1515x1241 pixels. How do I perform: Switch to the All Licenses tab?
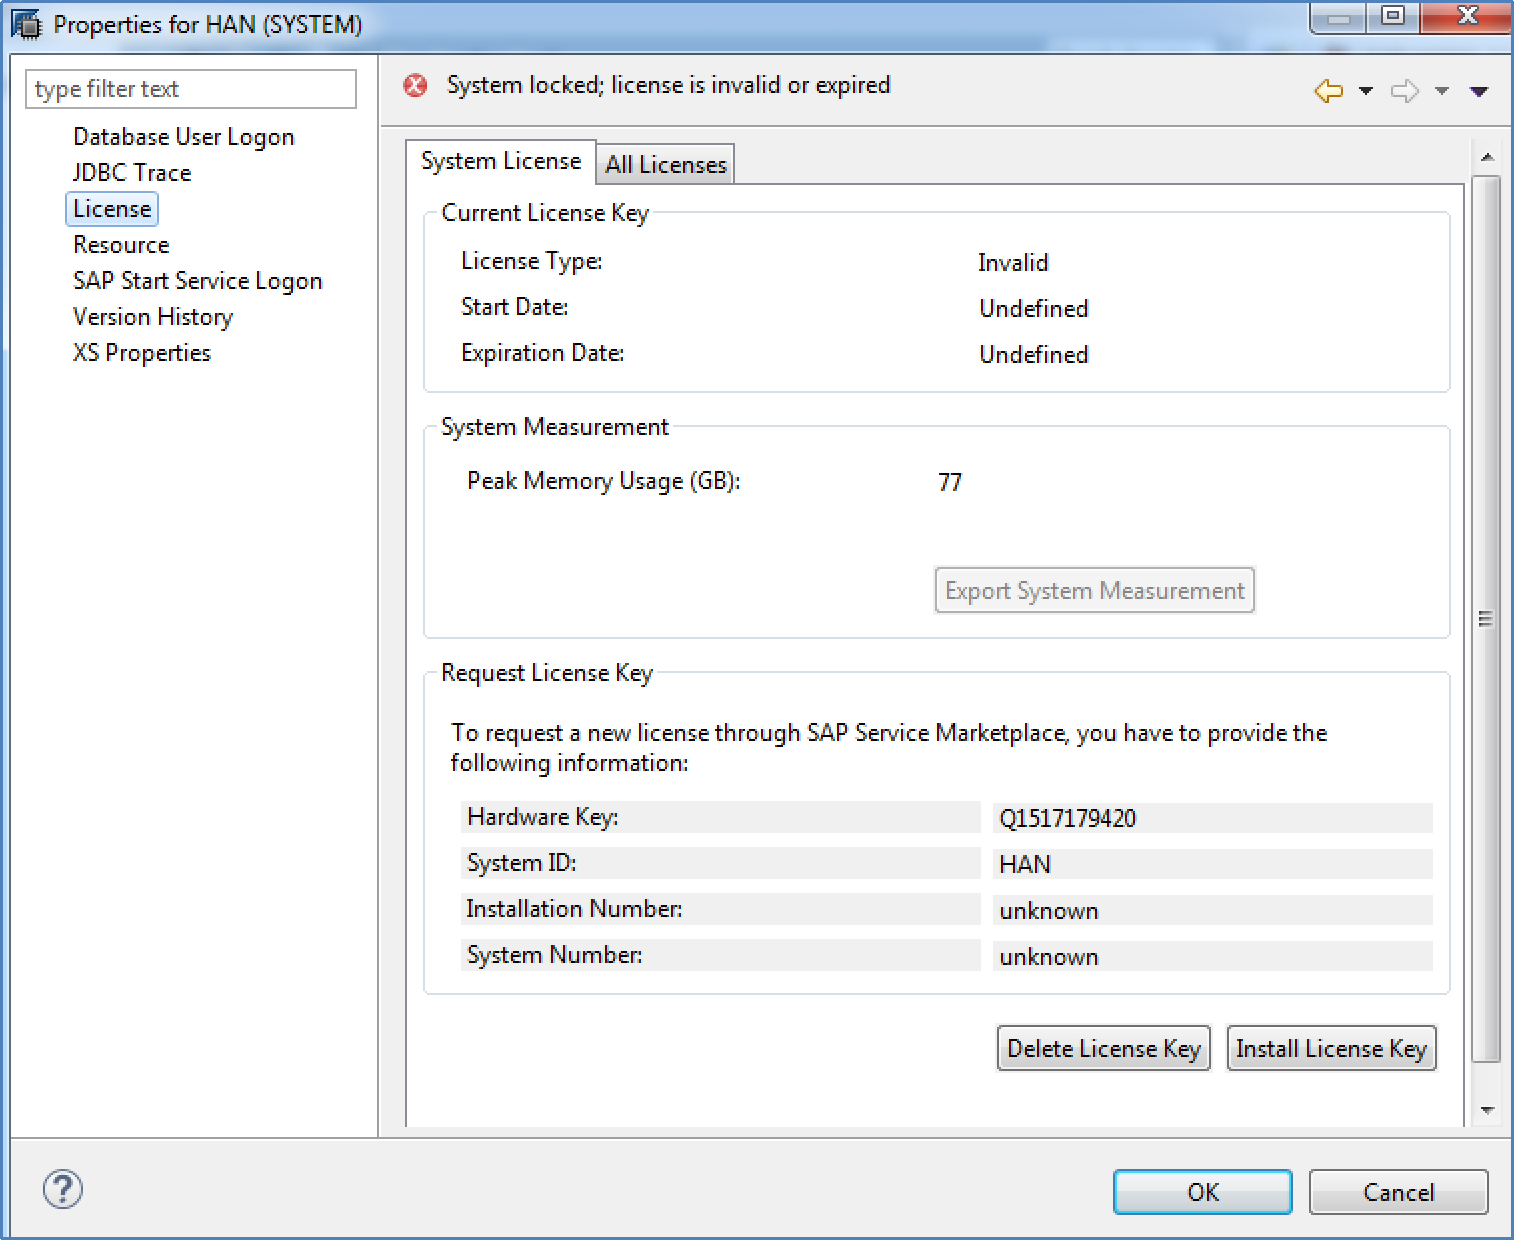[x=664, y=163]
